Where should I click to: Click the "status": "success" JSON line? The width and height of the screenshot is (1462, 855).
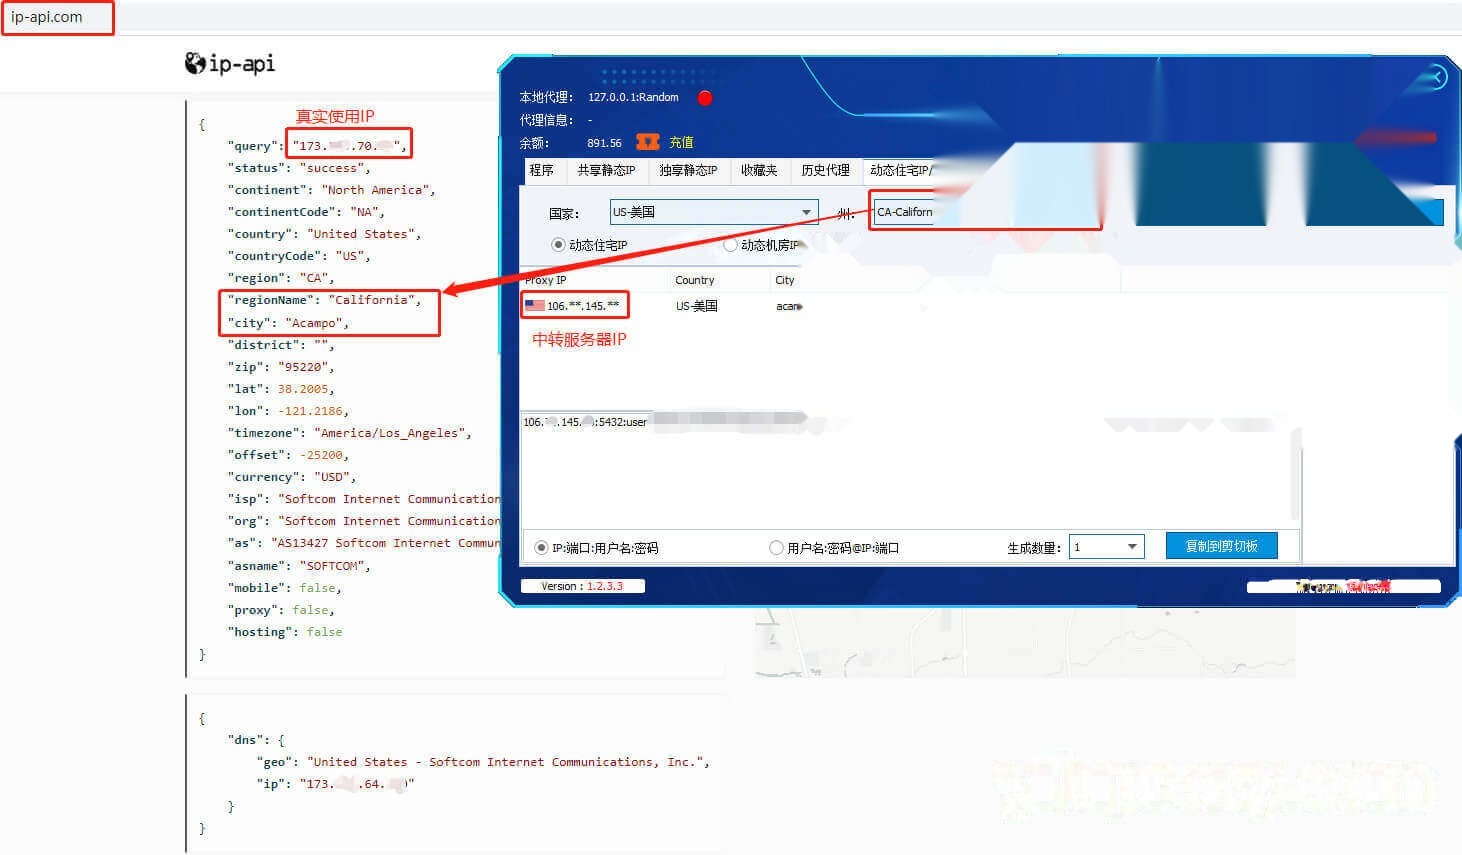pos(299,168)
